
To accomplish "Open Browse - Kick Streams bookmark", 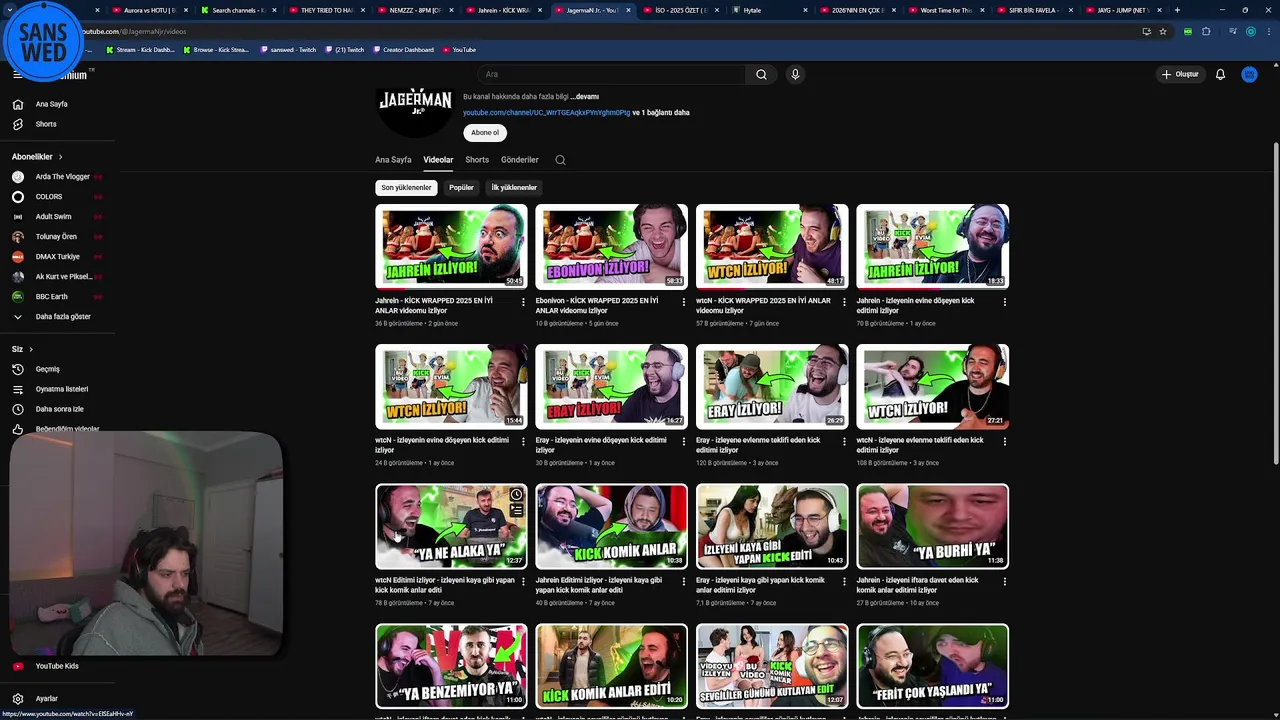I will point(216,50).
